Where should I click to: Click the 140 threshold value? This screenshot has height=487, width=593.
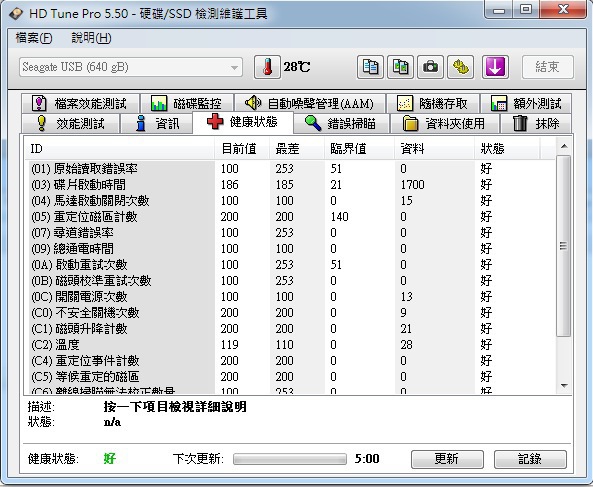[x=339, y=217]
